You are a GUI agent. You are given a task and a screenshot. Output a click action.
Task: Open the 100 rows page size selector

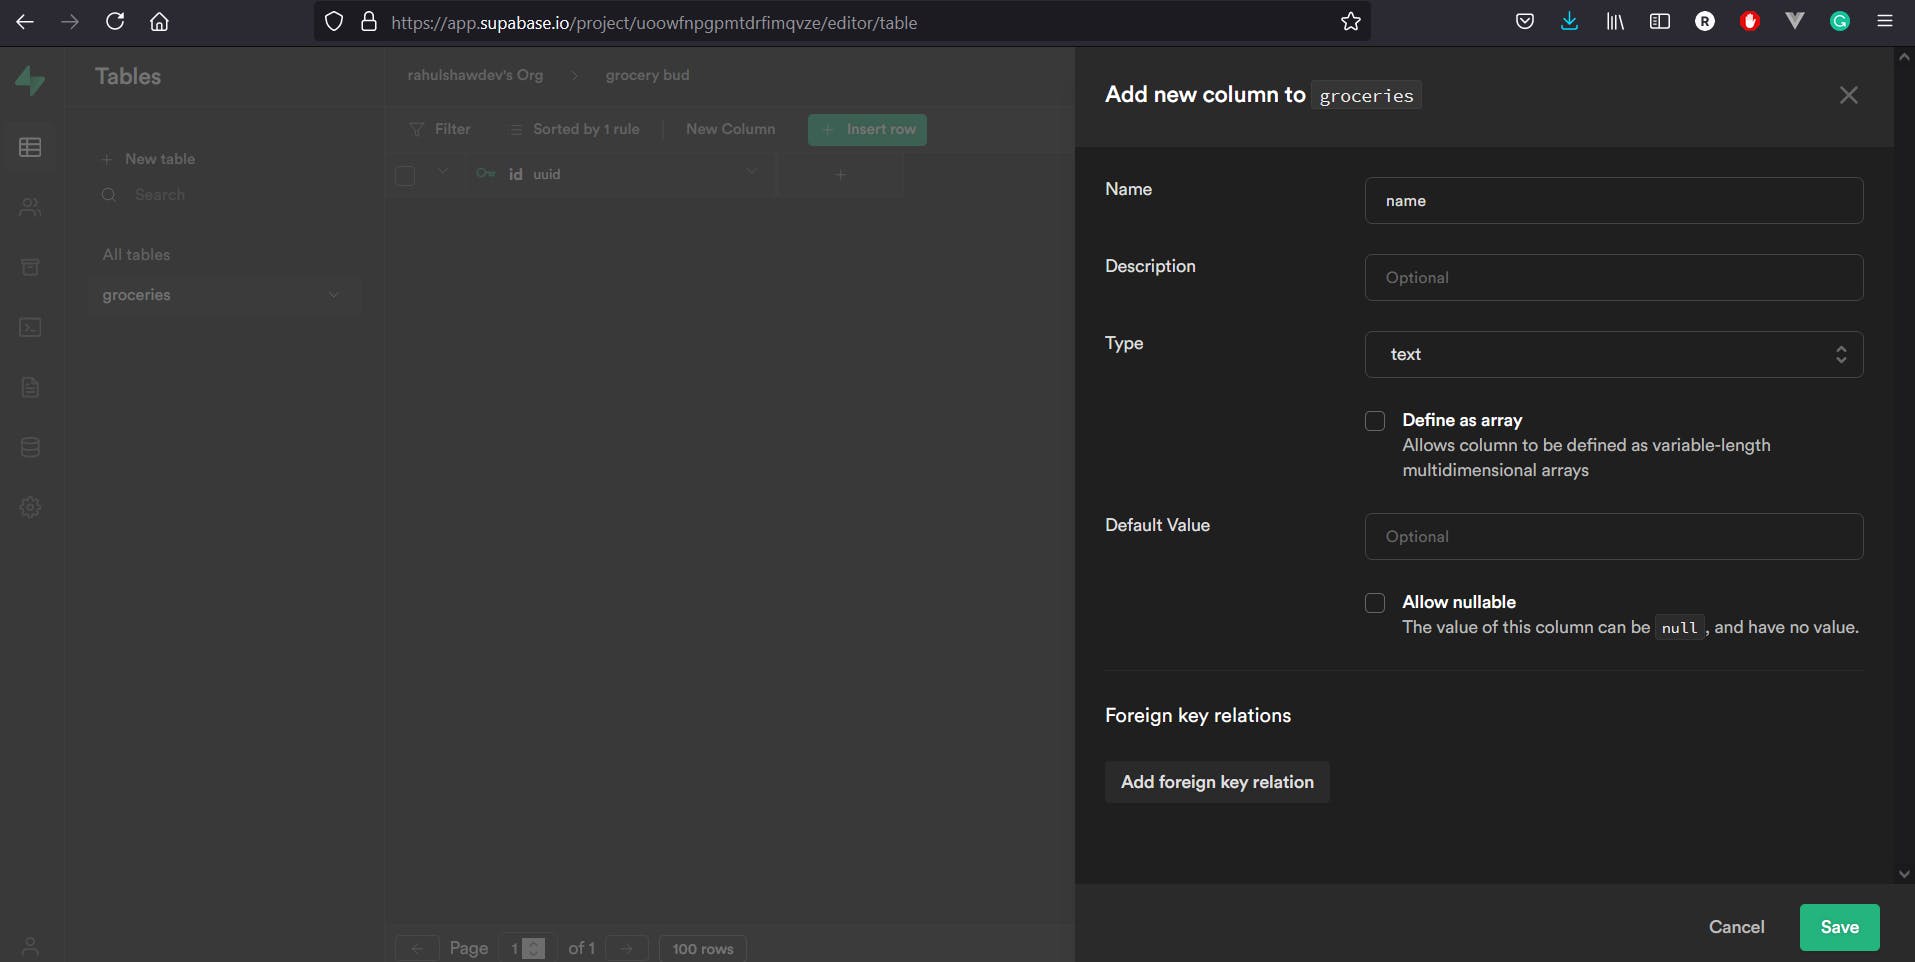tap(703, 949)
